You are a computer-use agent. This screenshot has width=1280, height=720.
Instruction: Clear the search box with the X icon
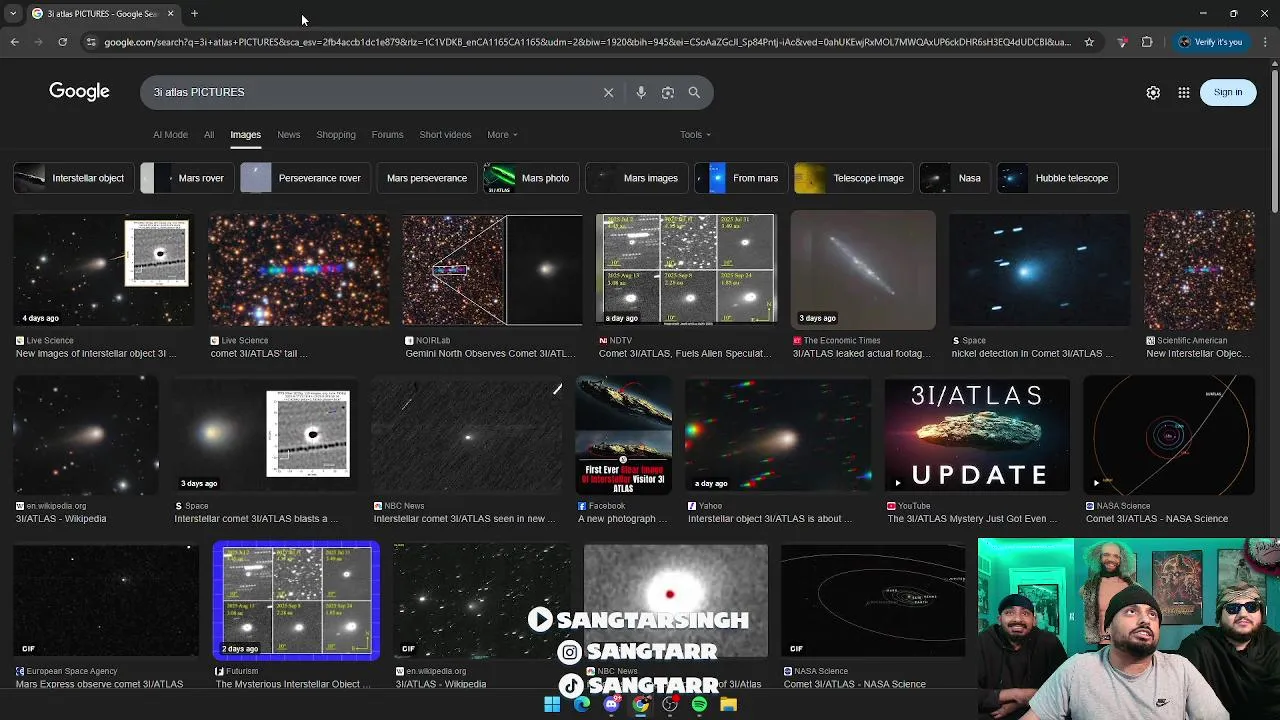point(608,92)
